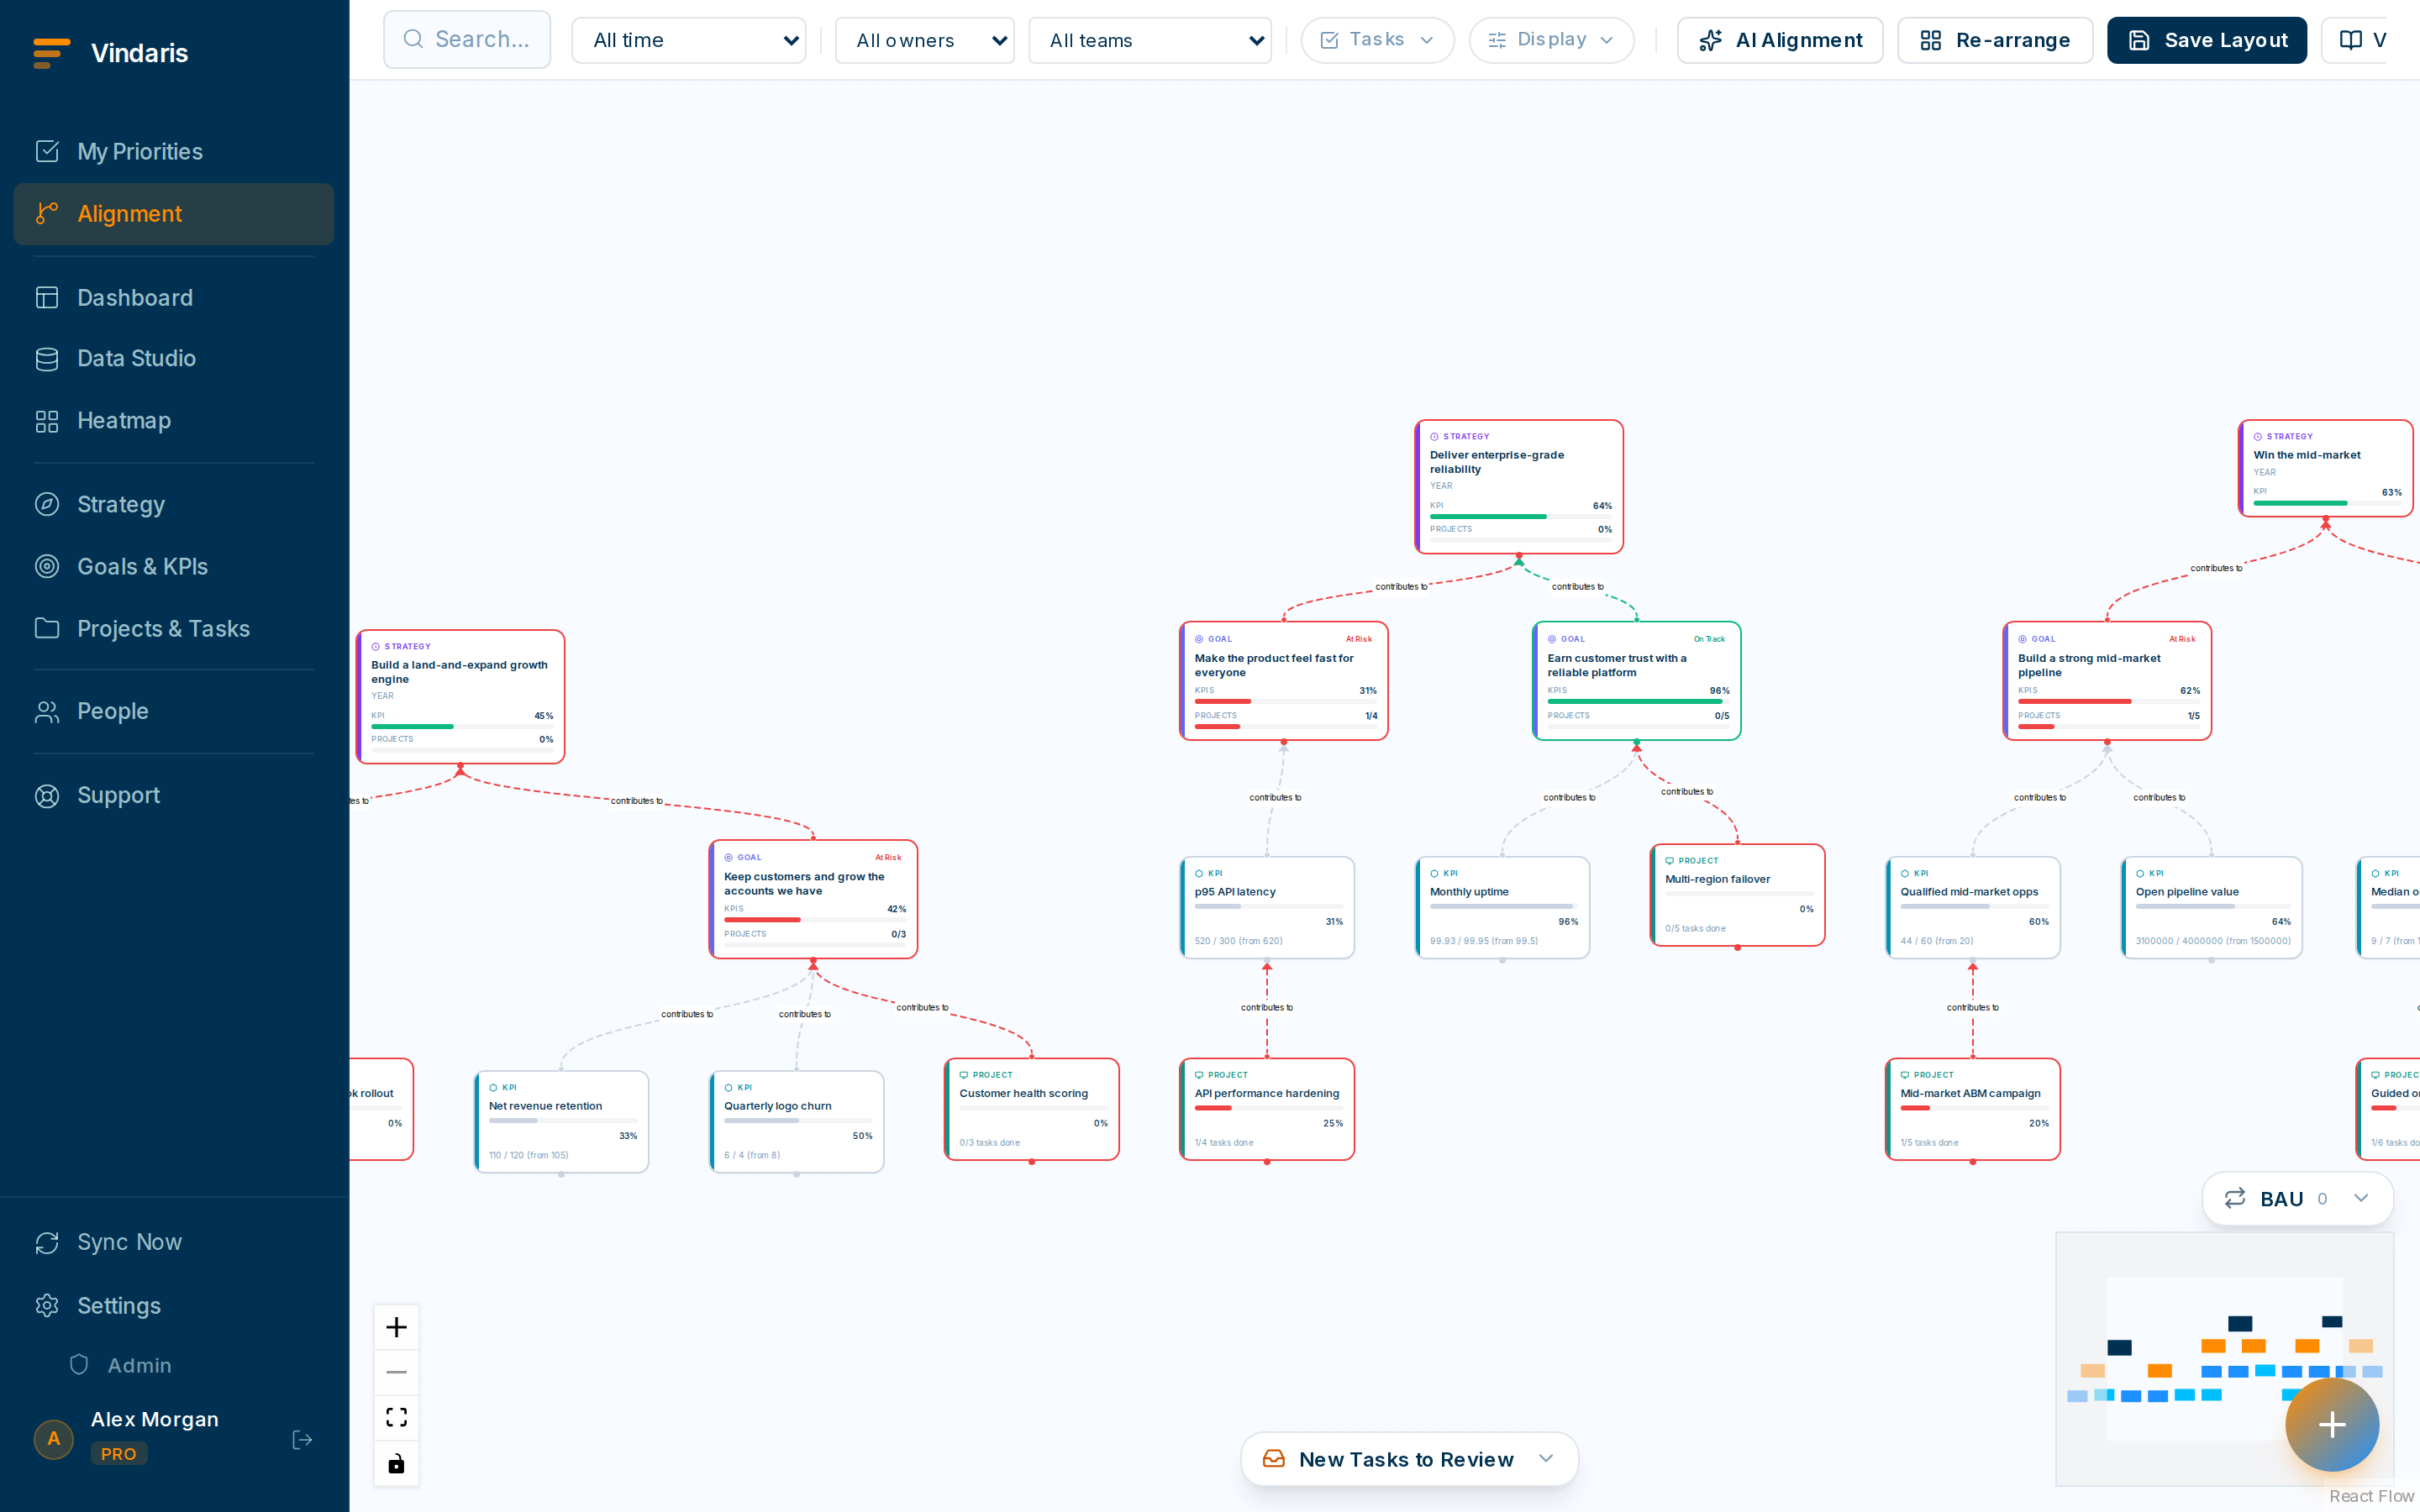Viewport: 2420px width, 1512px height.
Task: Click the Re-arrange grid icon
Action: [x=1930, y=40]
